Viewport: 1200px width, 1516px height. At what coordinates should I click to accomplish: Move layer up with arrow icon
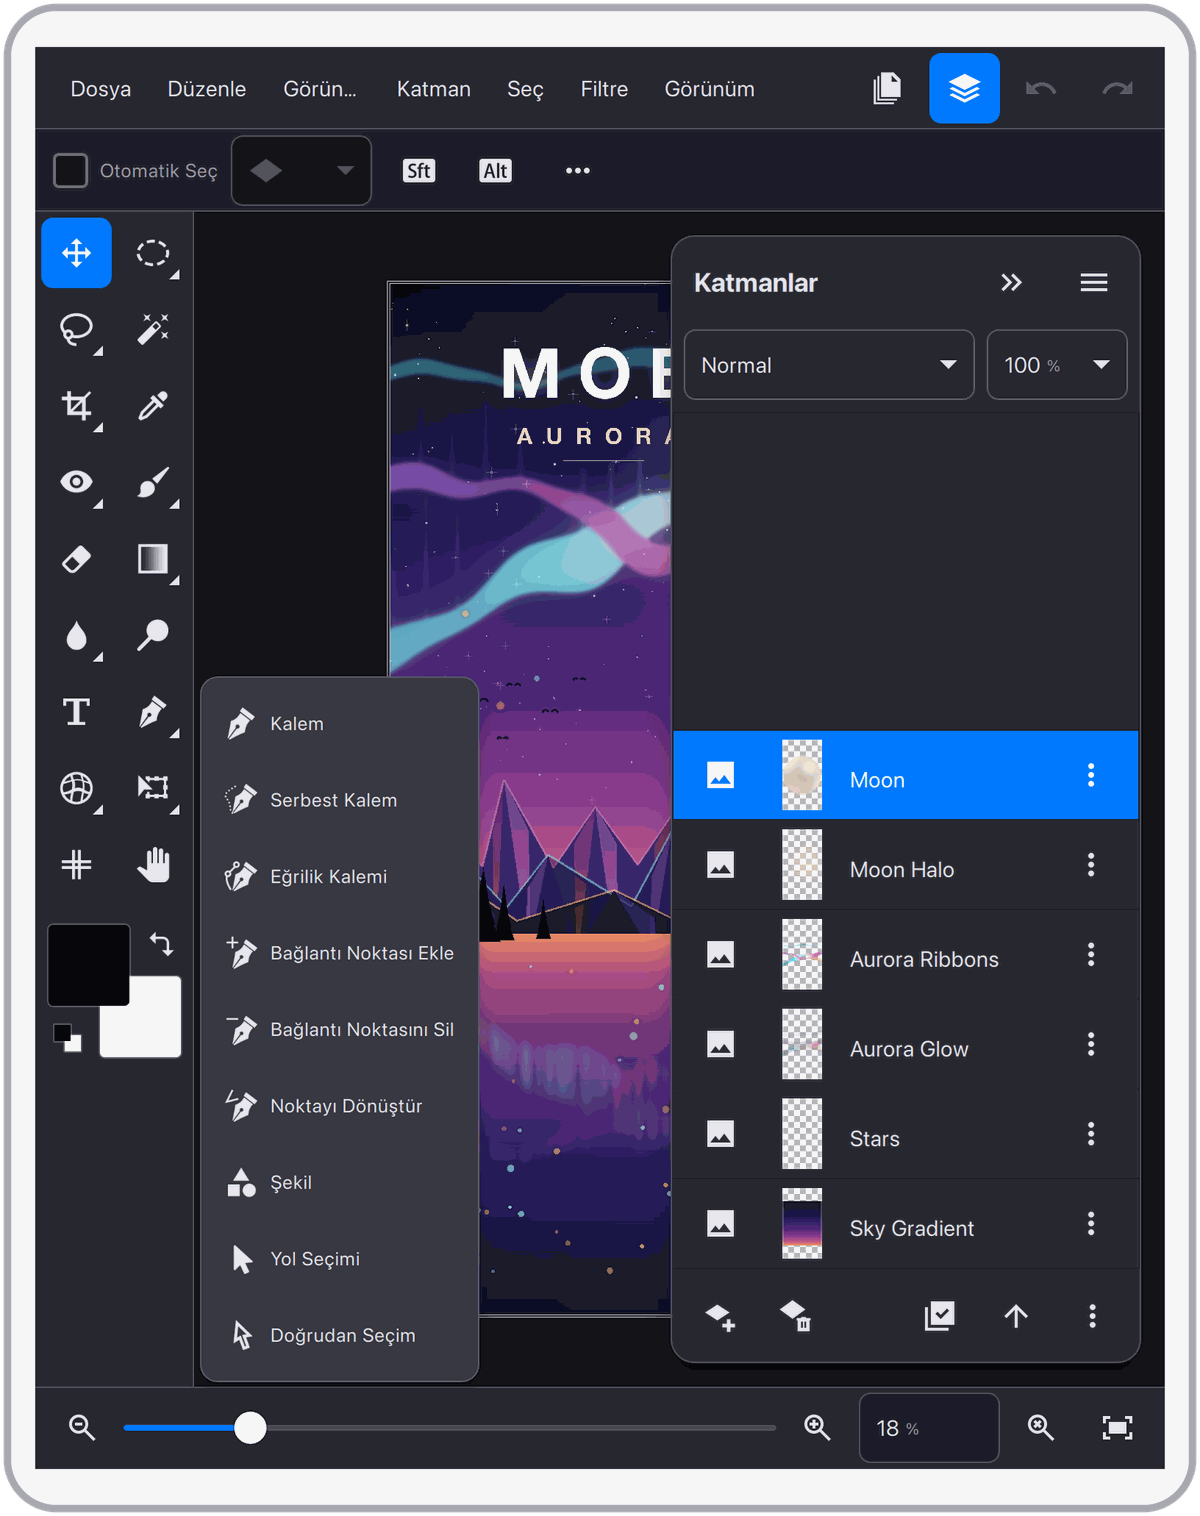[x=1016, y=1316]
